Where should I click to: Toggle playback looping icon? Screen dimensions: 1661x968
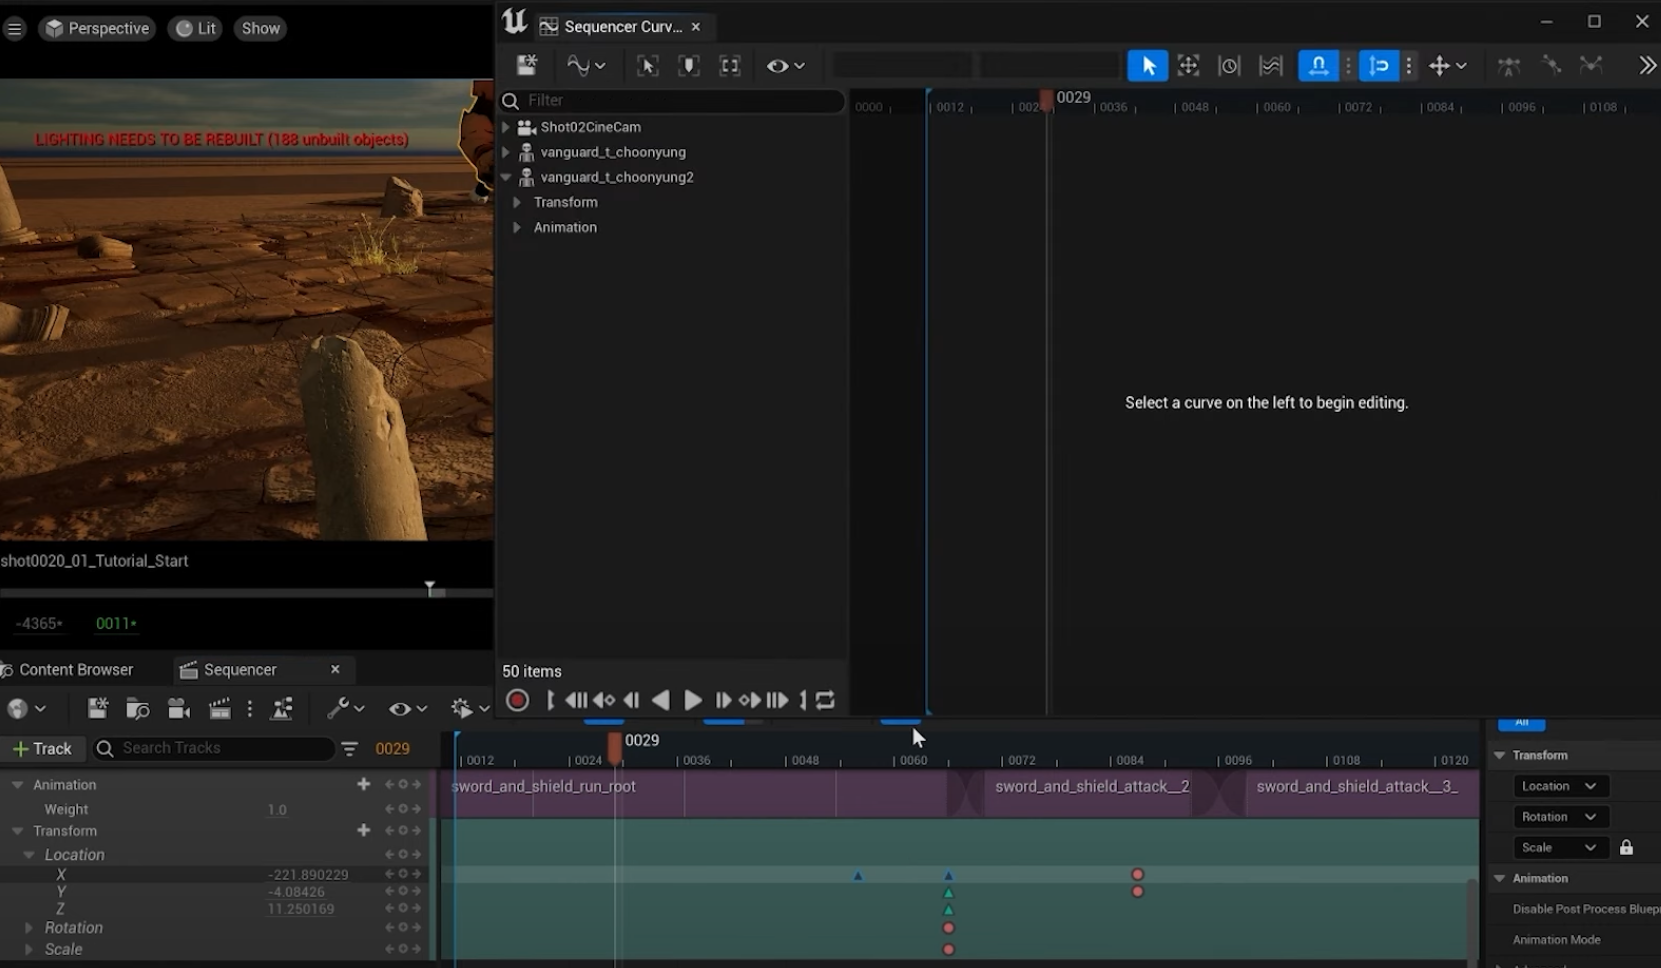point(825,701)
